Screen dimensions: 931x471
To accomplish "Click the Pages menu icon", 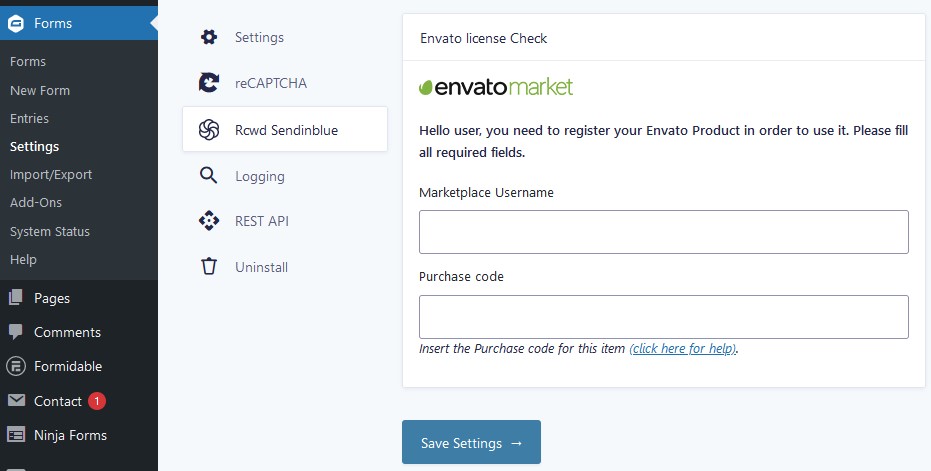I will pos(16,298).
